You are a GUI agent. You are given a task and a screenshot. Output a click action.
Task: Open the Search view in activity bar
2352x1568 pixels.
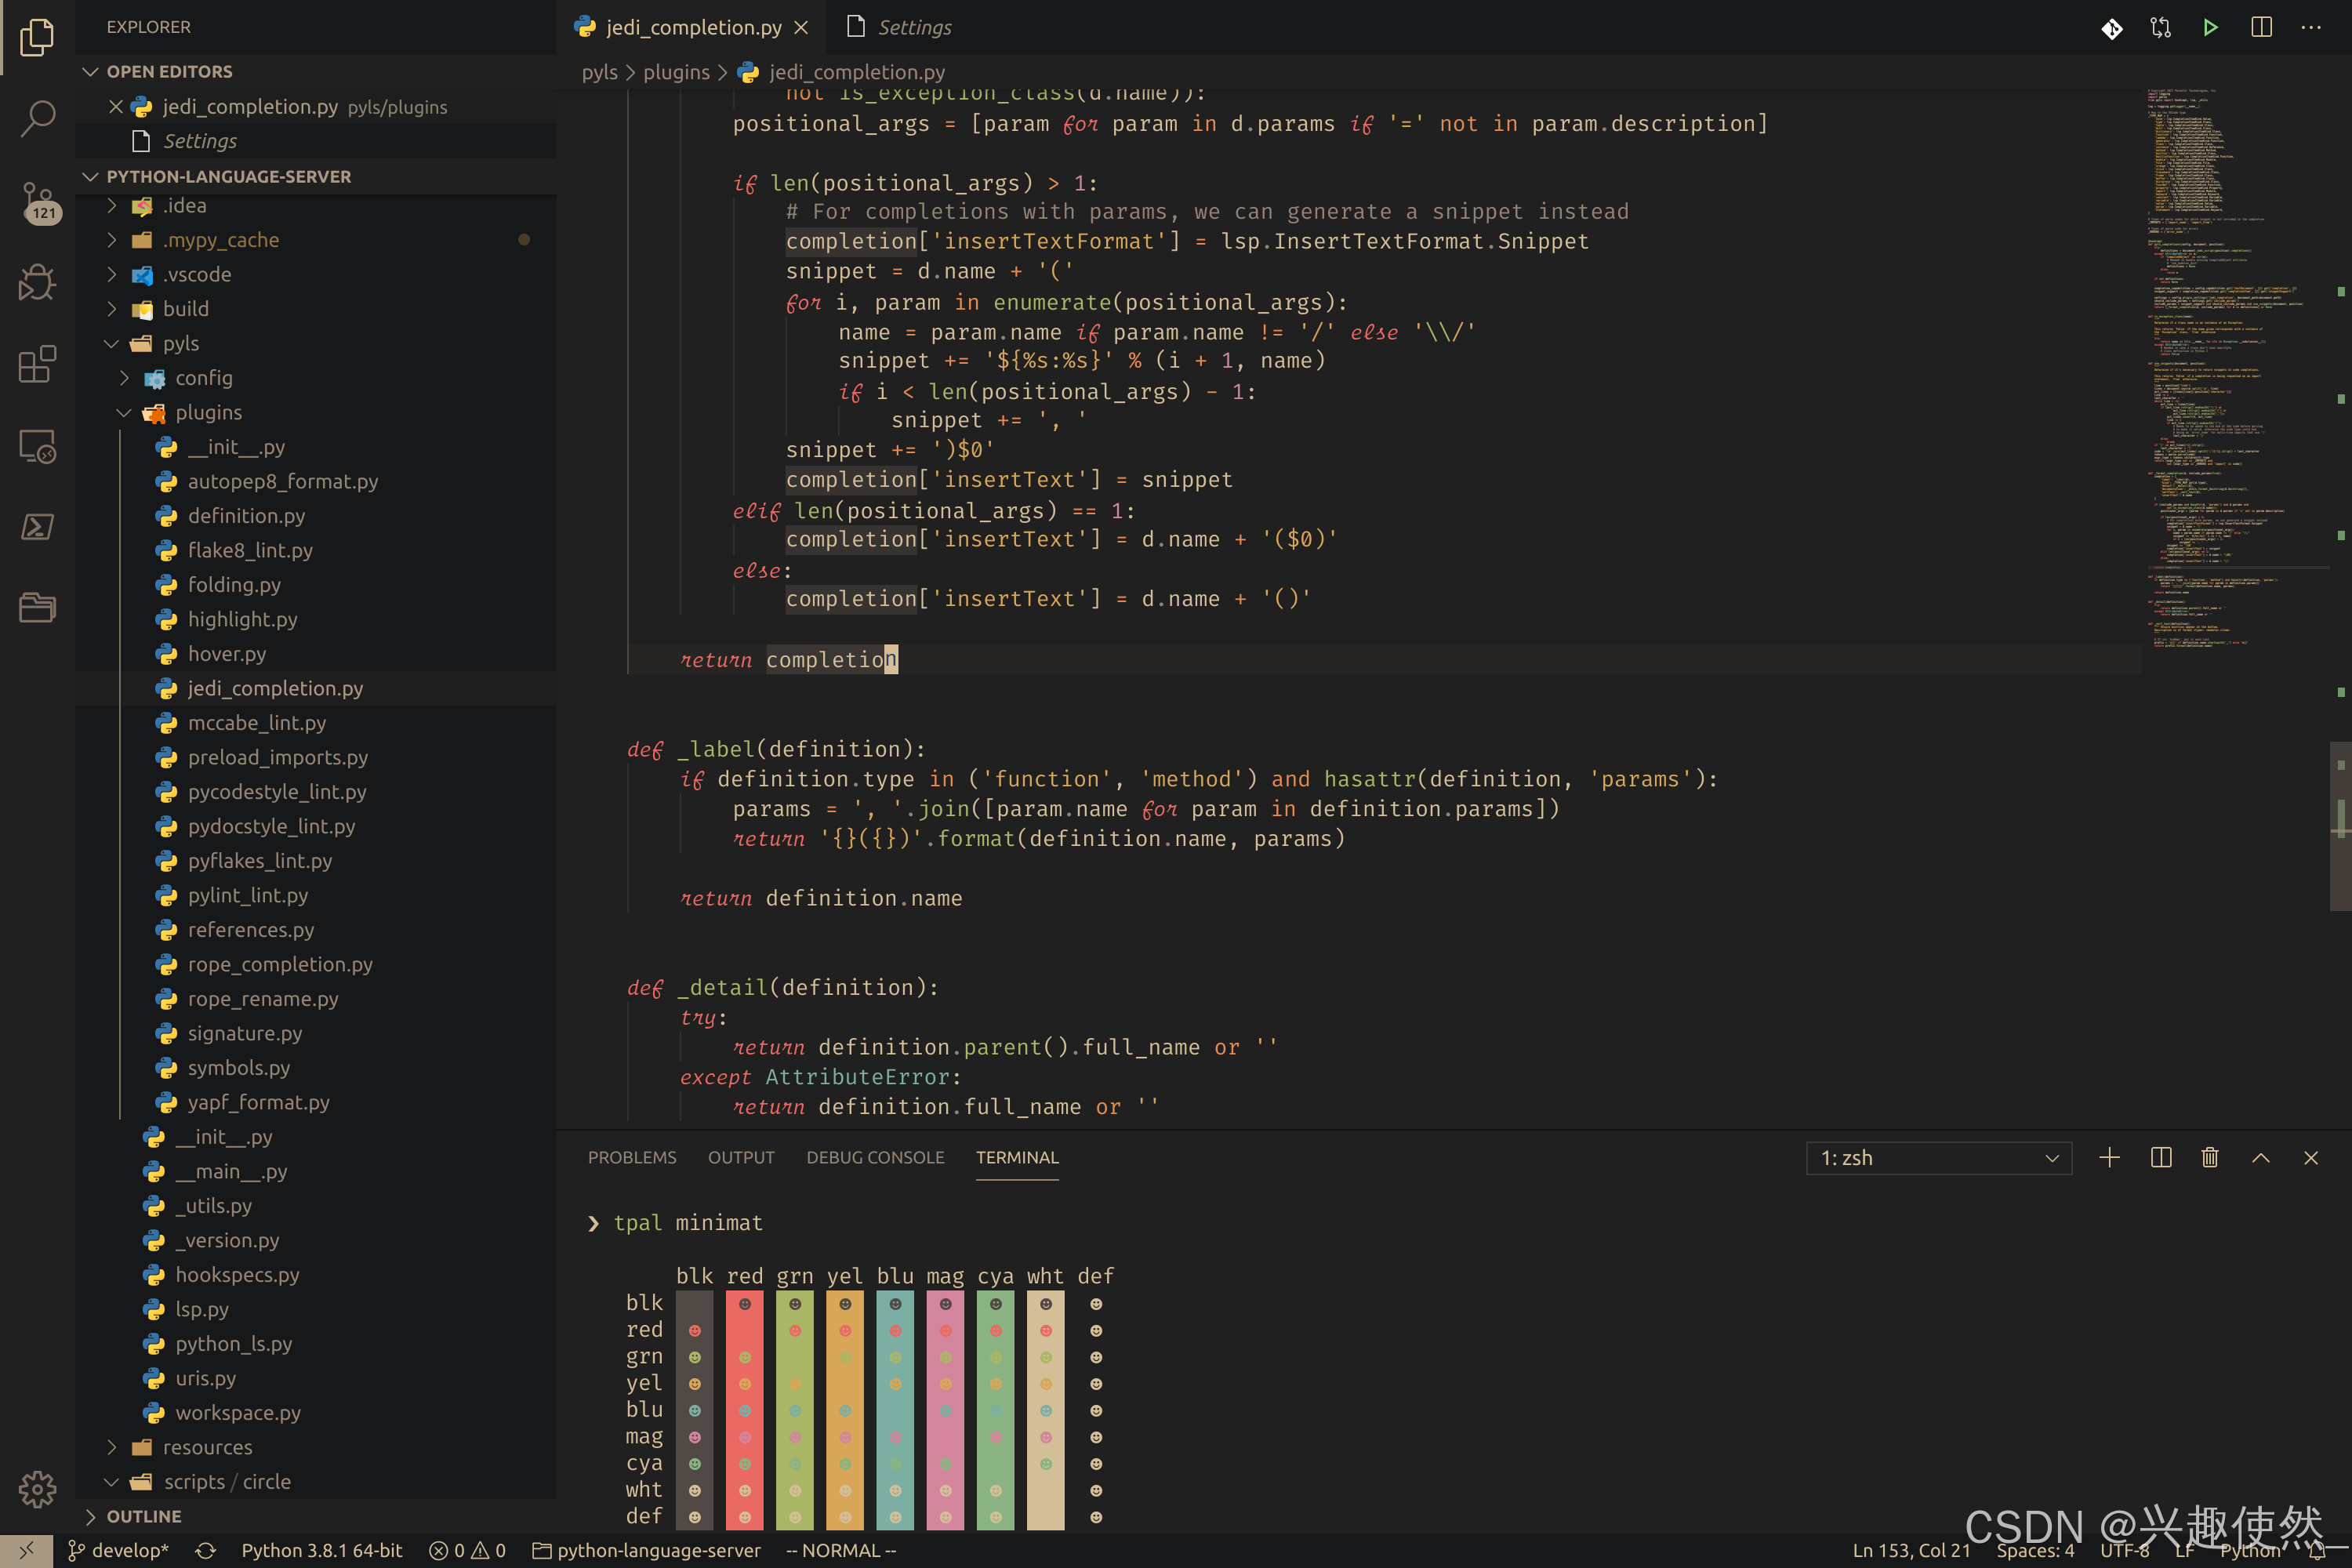(37, 118)
